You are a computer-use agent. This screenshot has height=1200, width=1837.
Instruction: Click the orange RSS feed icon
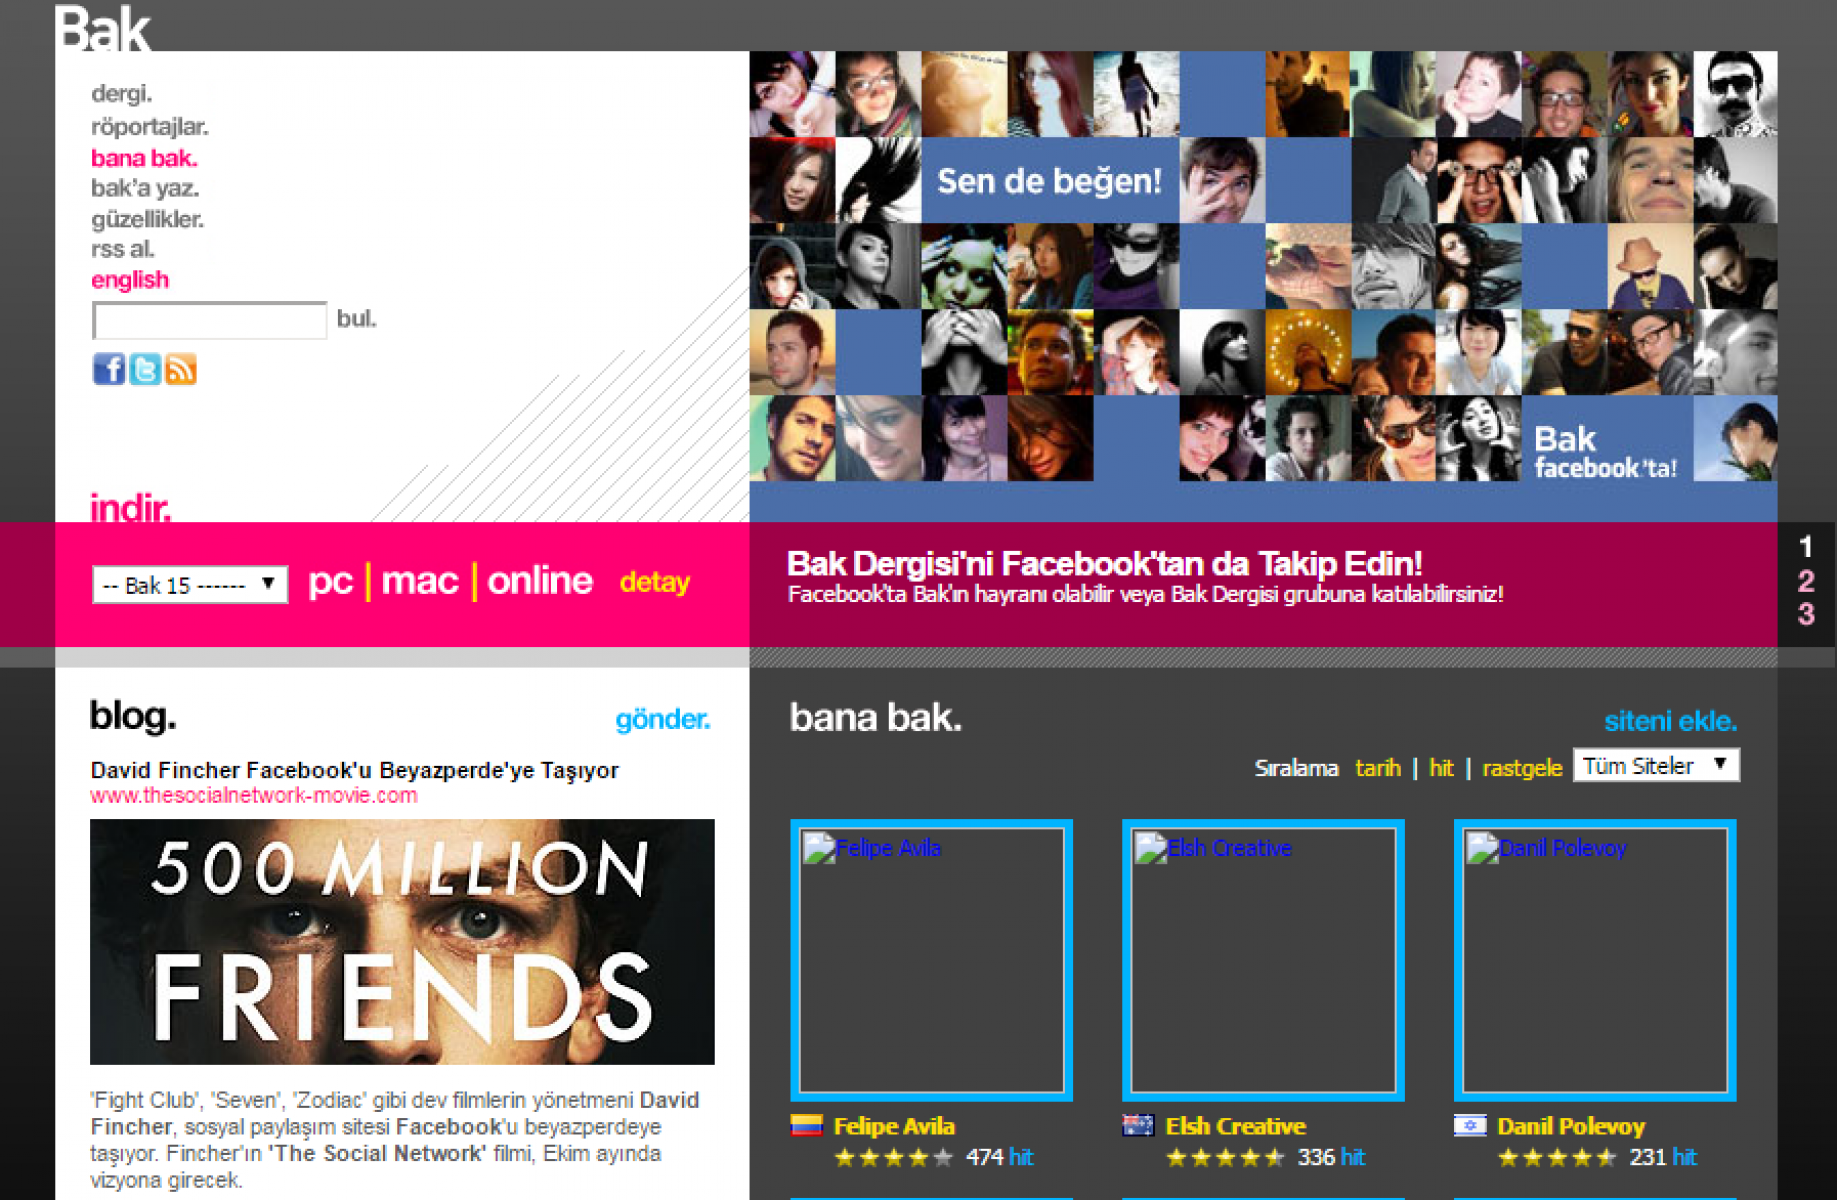click(x=181, y=369)
